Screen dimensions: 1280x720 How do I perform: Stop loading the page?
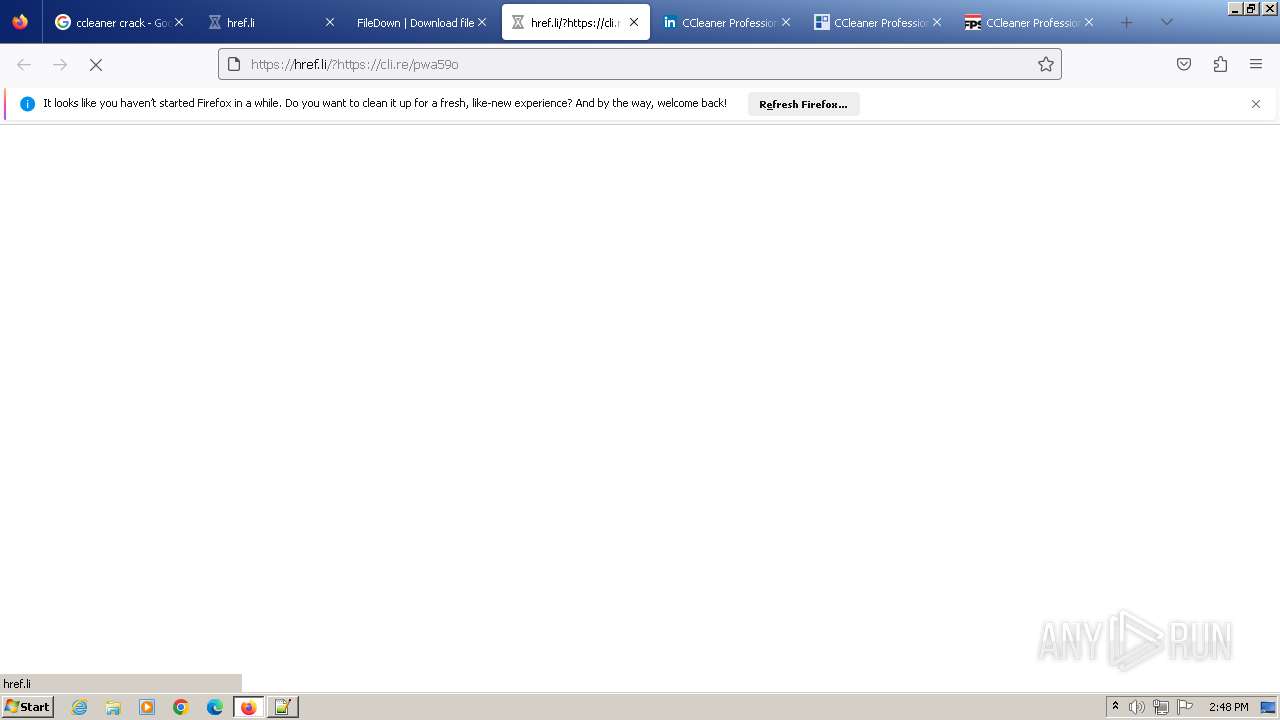tap(96, 64)
